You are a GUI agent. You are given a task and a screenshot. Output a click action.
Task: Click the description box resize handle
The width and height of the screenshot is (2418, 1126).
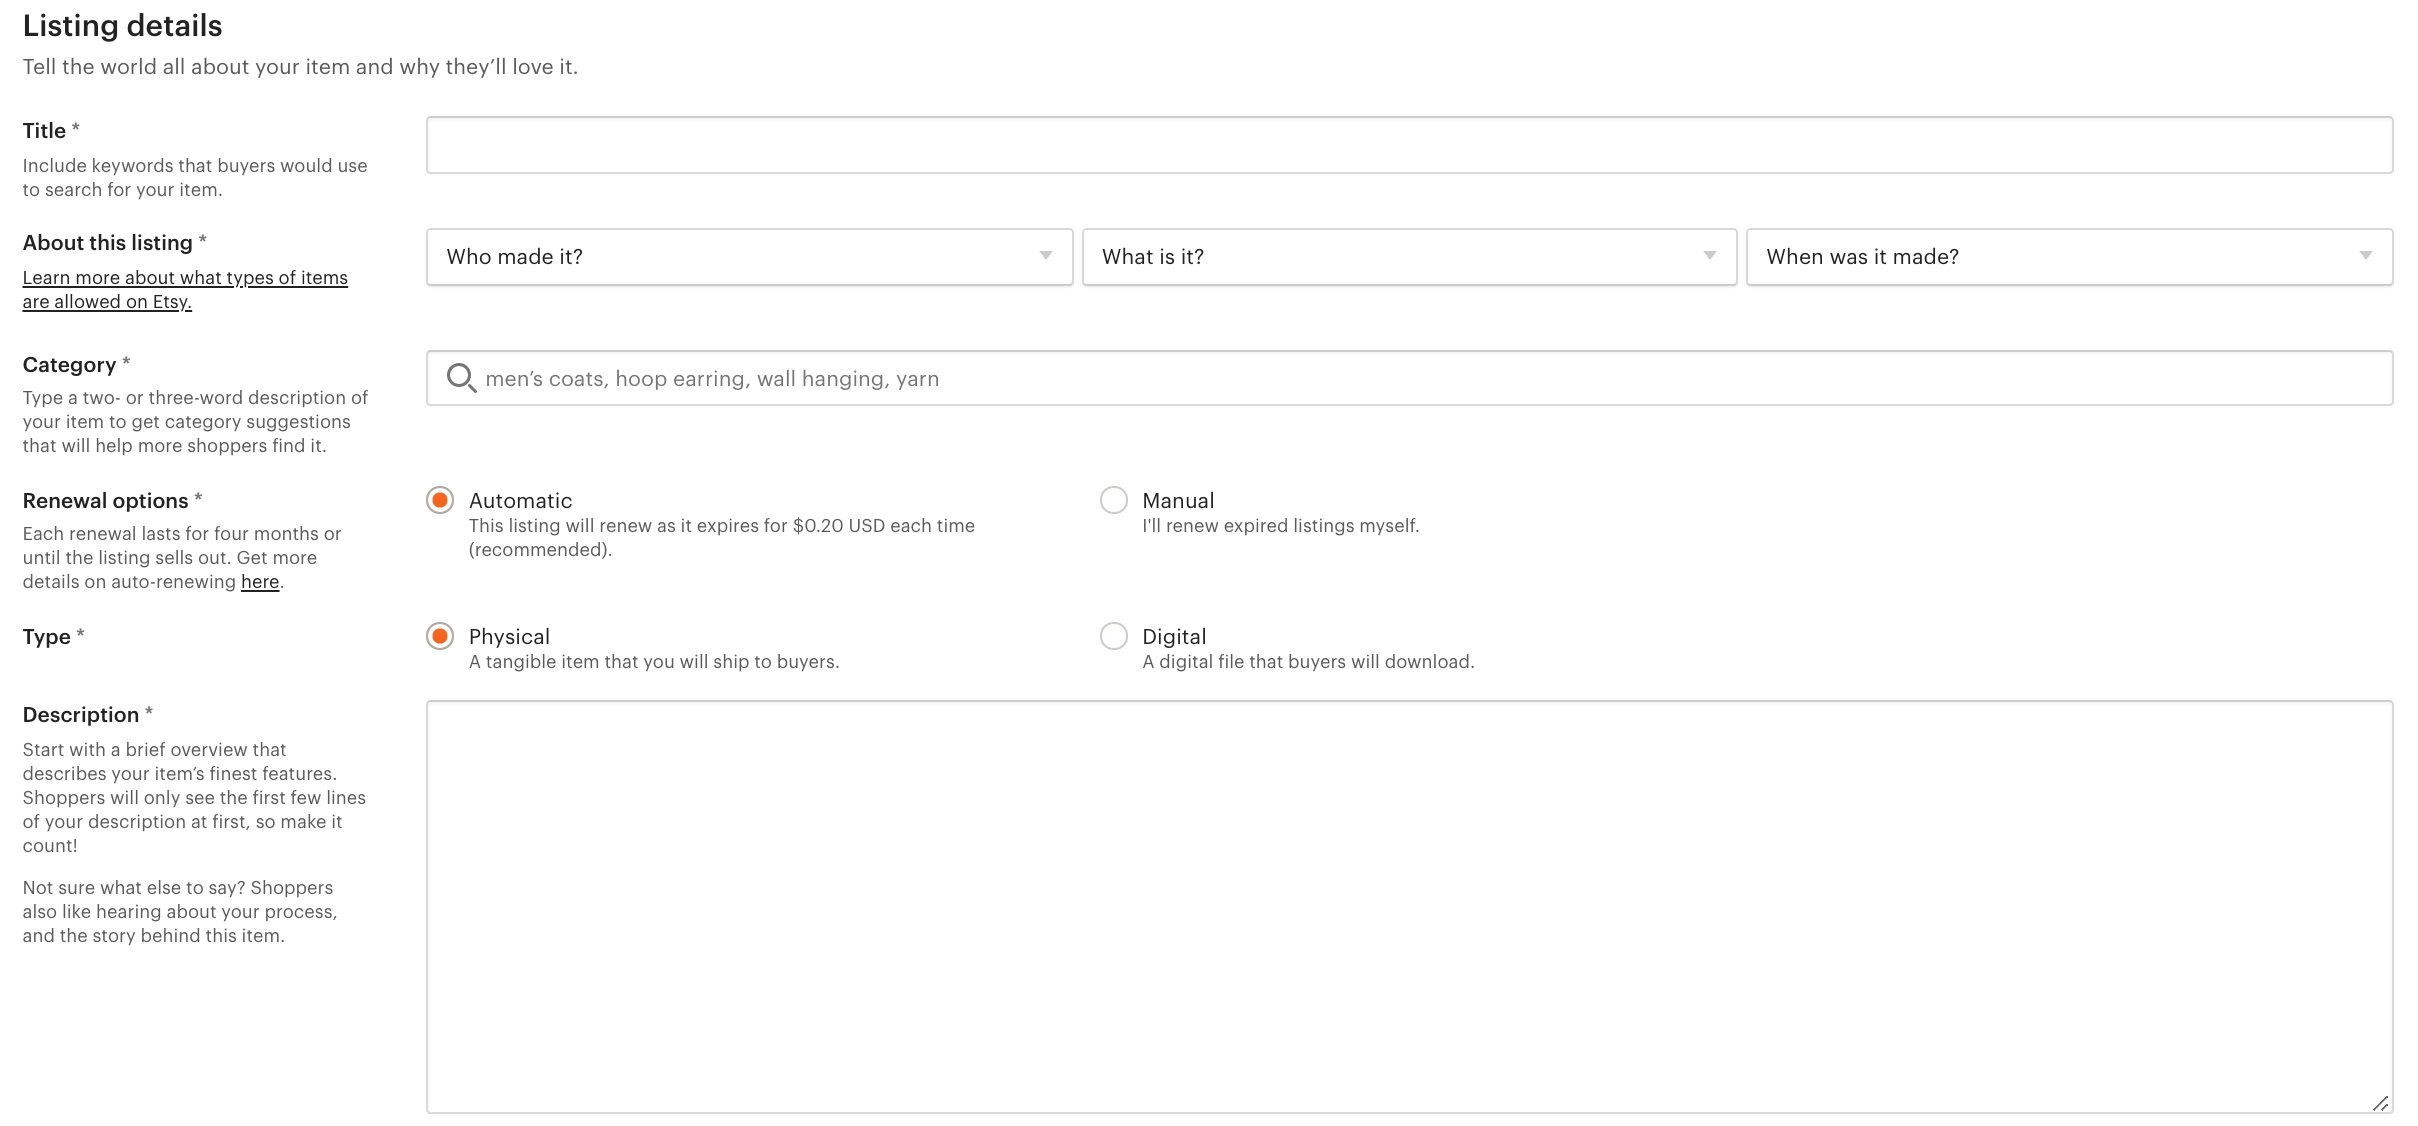click(2380, 1103)
